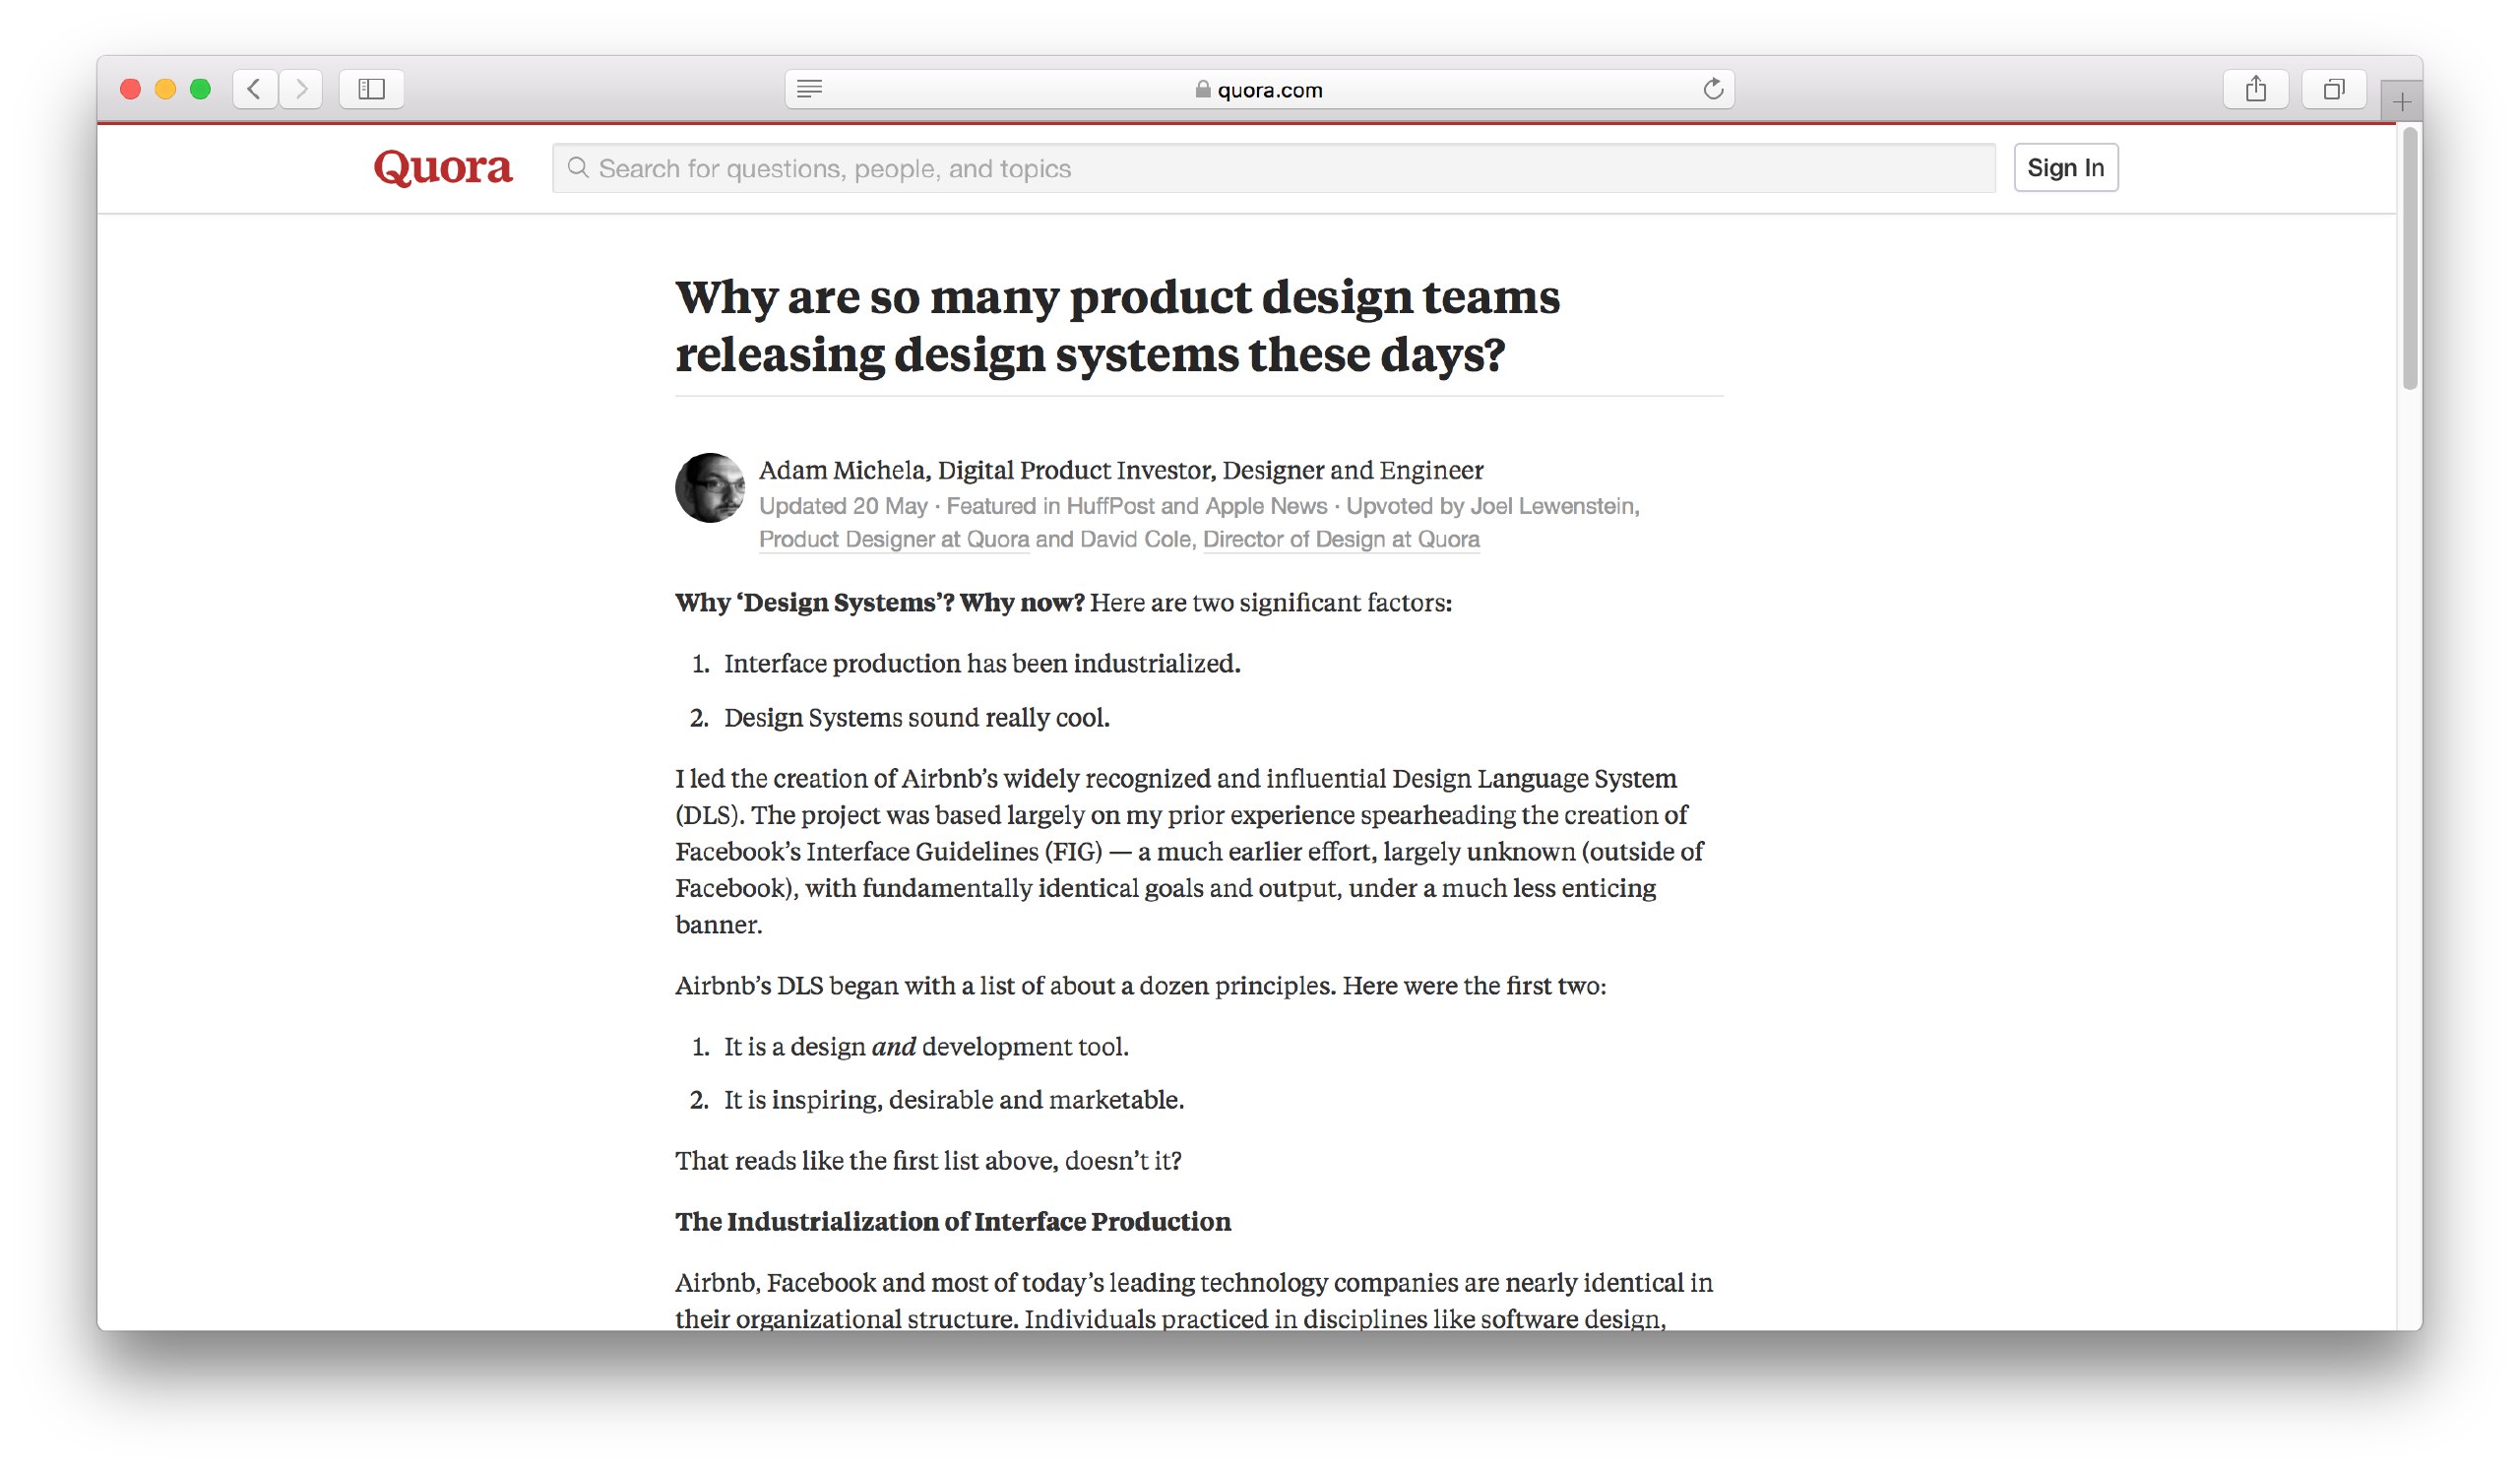The height and width of the screenshot is (1470, 2520).
Task: Open the Share button in toolbar
Action: point(2256,89)
